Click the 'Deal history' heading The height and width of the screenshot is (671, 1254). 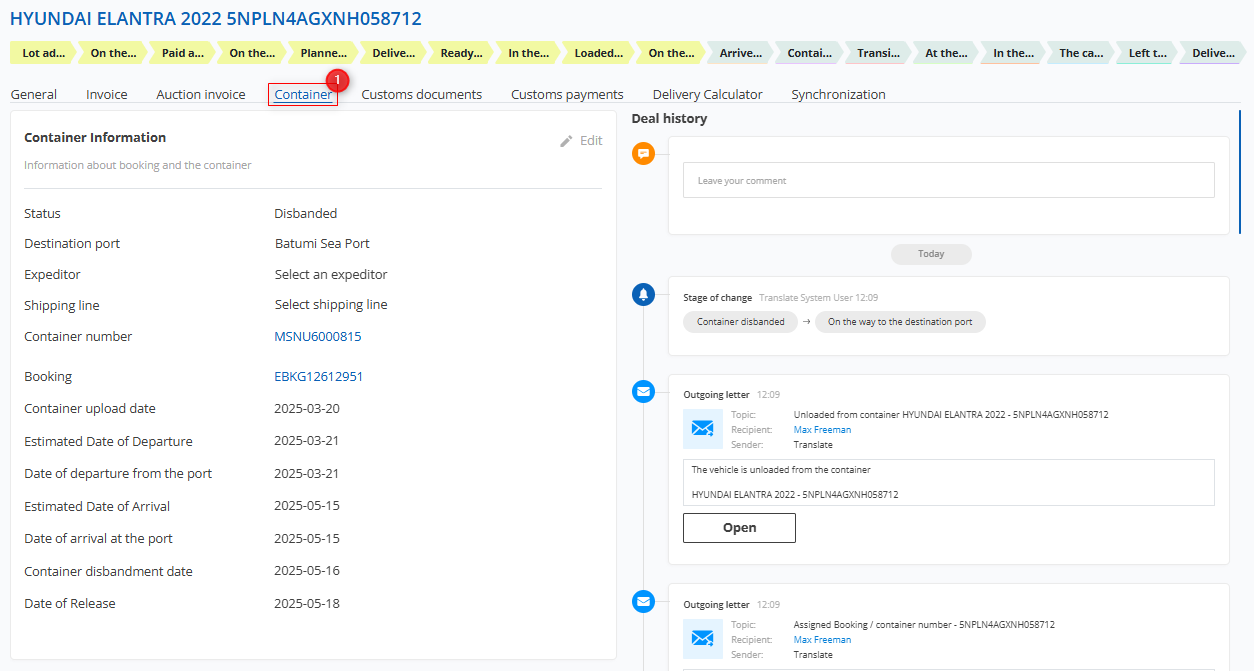click(x=669, y=119)
